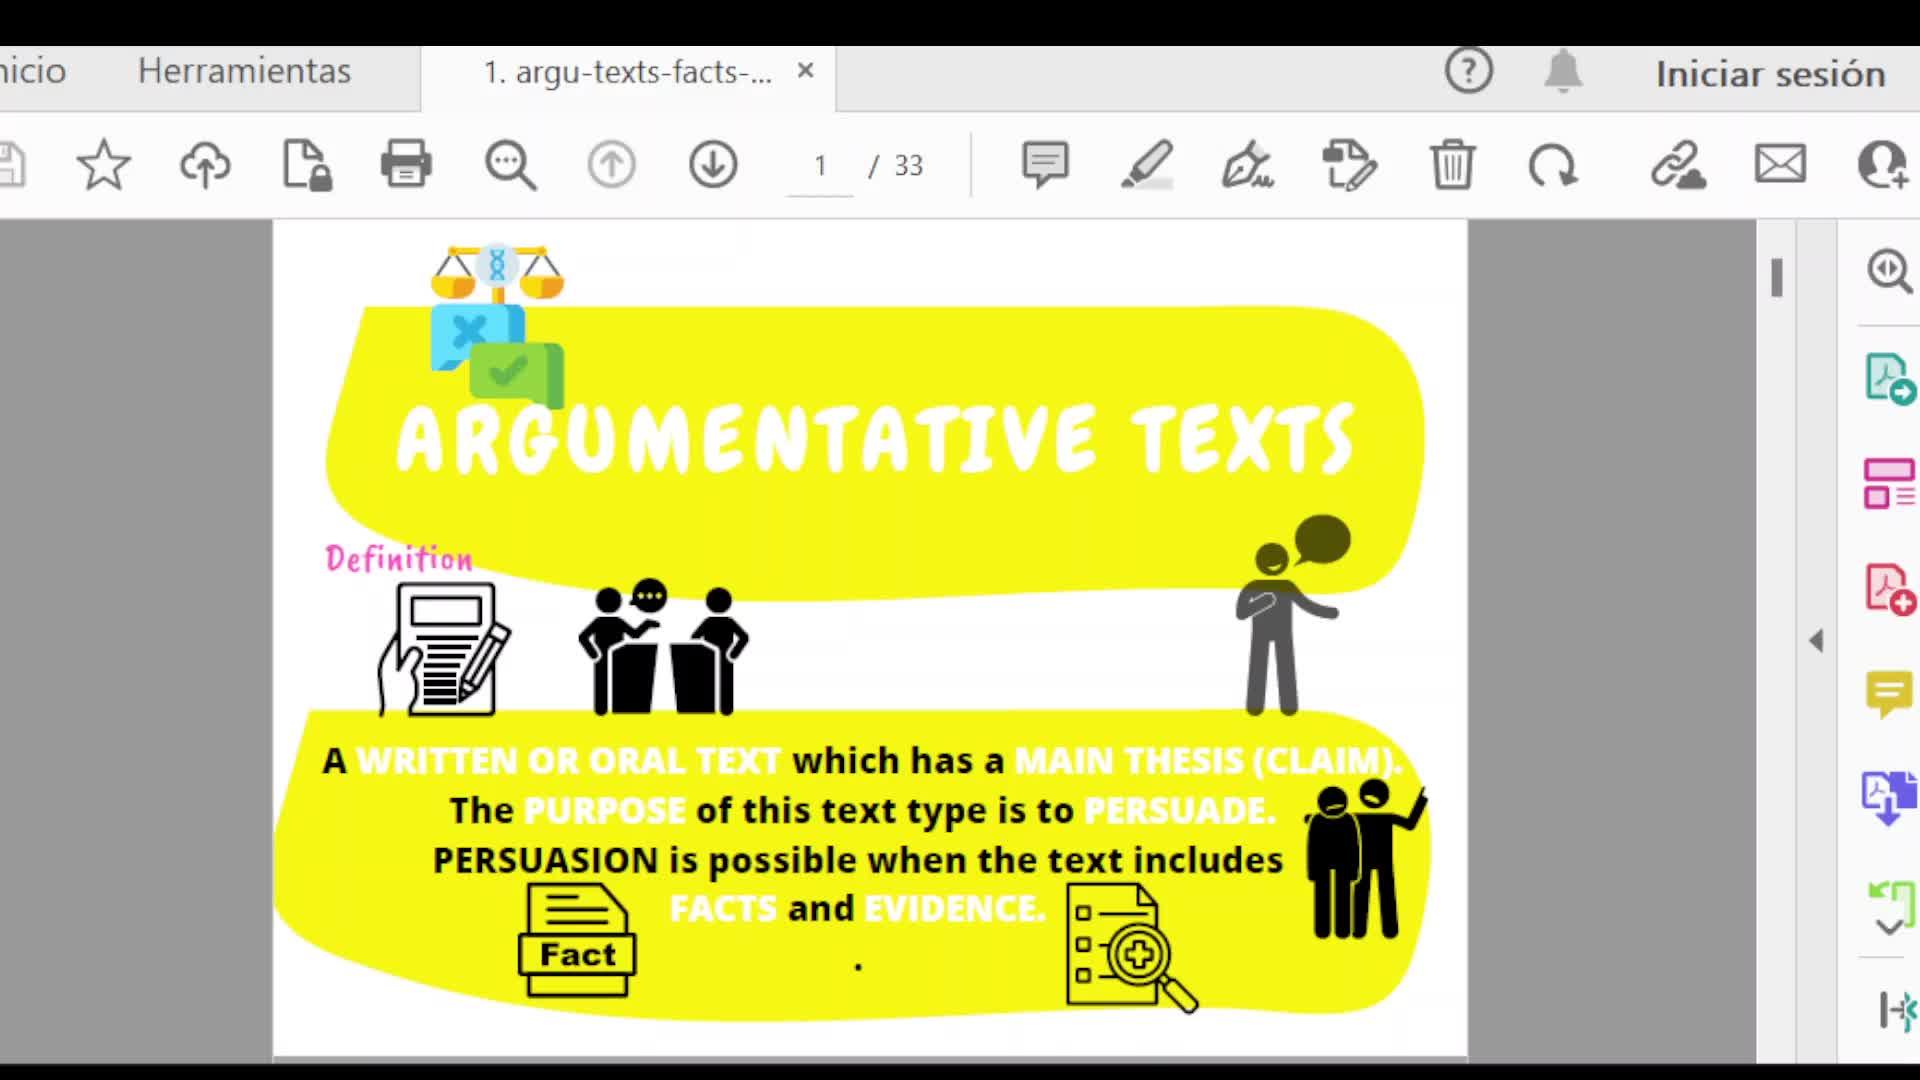The width and height of the screenshot is (1920, 1080).
Task: Click the vertical scrollbar thumb
Action: pyautogui.click(x=1777, y=278)
